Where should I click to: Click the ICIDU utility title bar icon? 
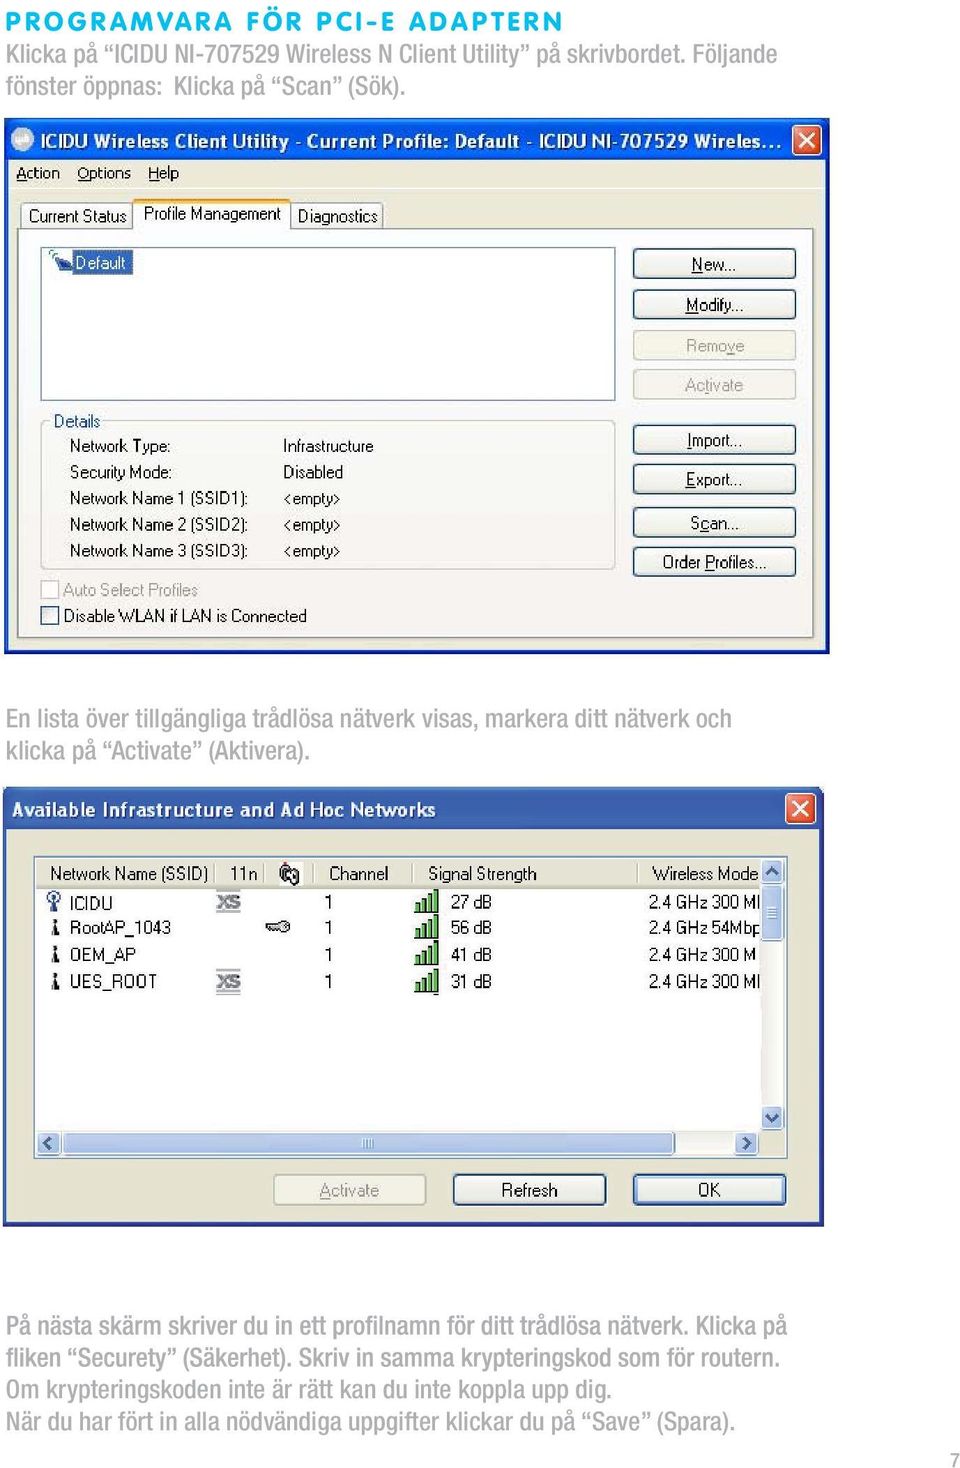pyautogui.click(x=22, y=140)
